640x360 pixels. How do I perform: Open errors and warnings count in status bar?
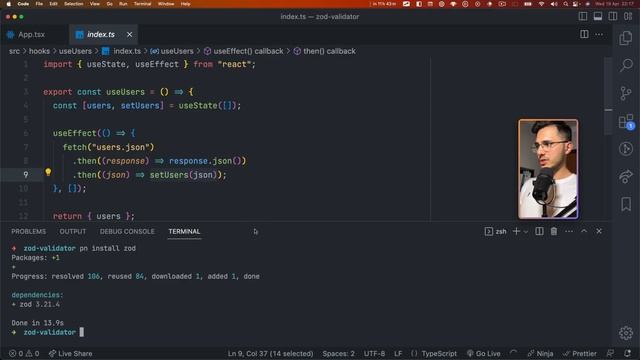pos(24,353)
